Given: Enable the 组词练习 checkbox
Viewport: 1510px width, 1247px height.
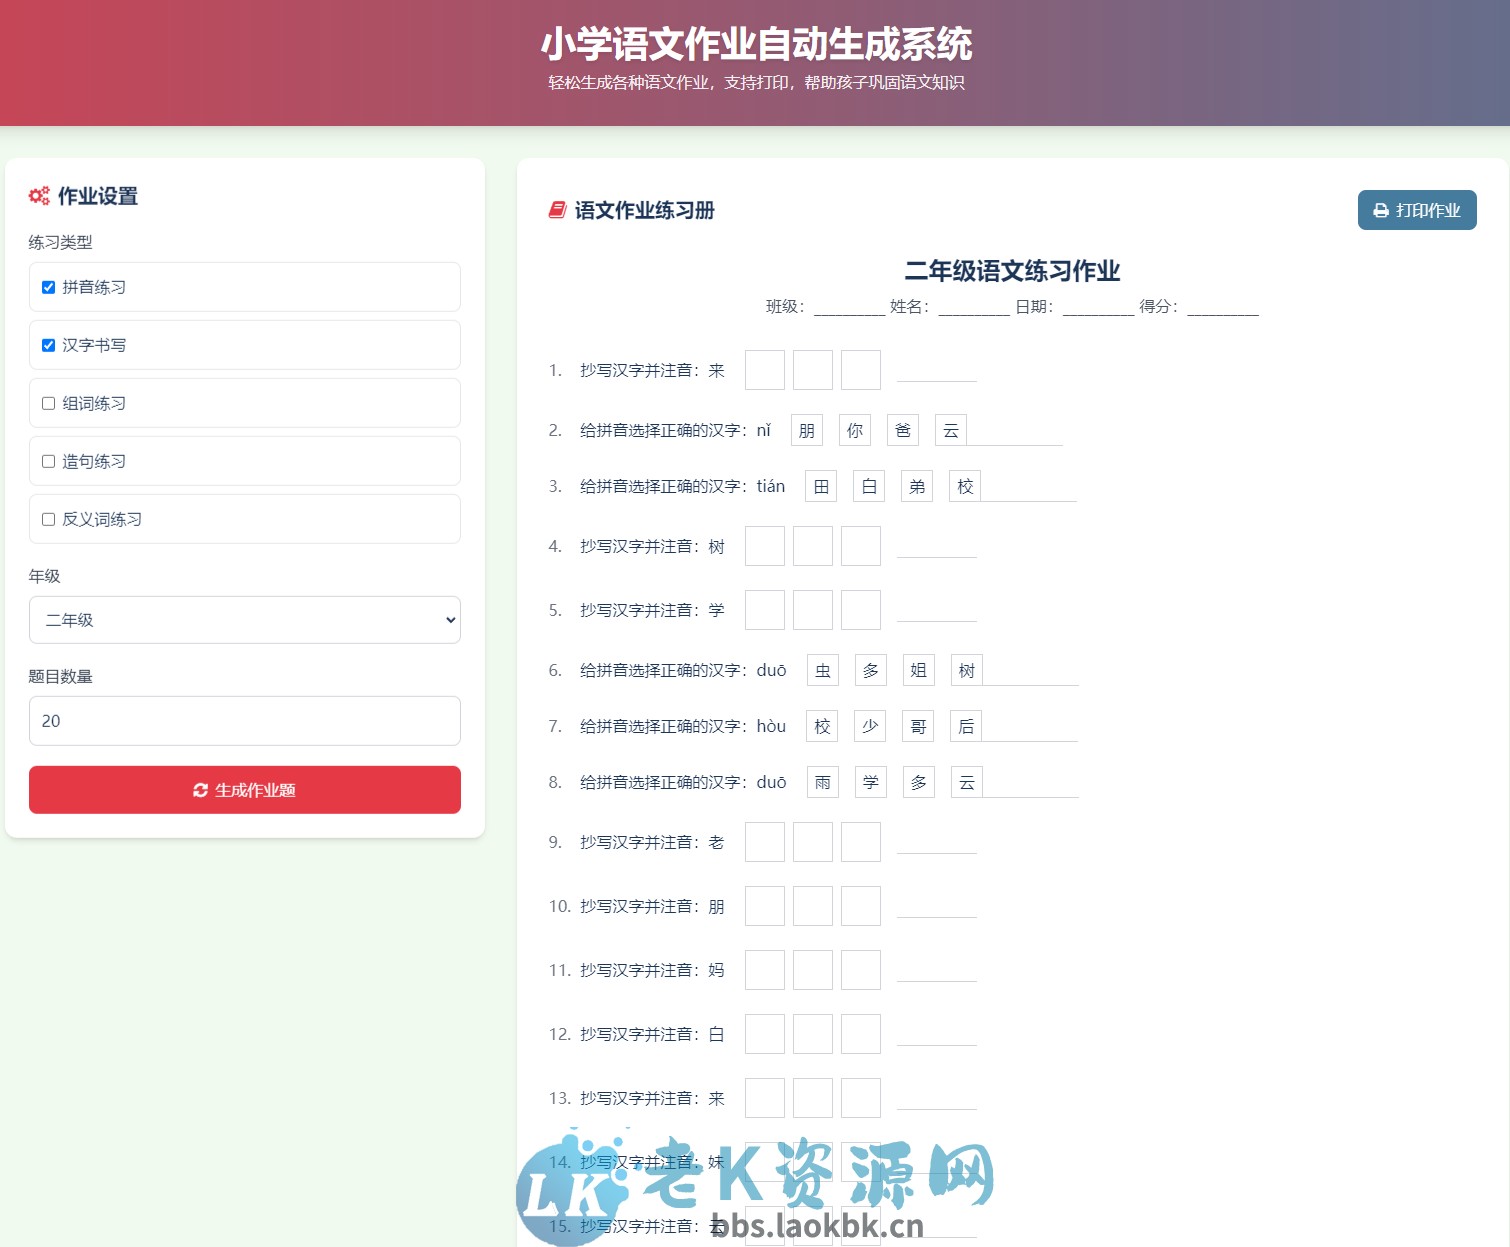Looking at the screenshot, I should pyautogui.click(x=48, y=403).
